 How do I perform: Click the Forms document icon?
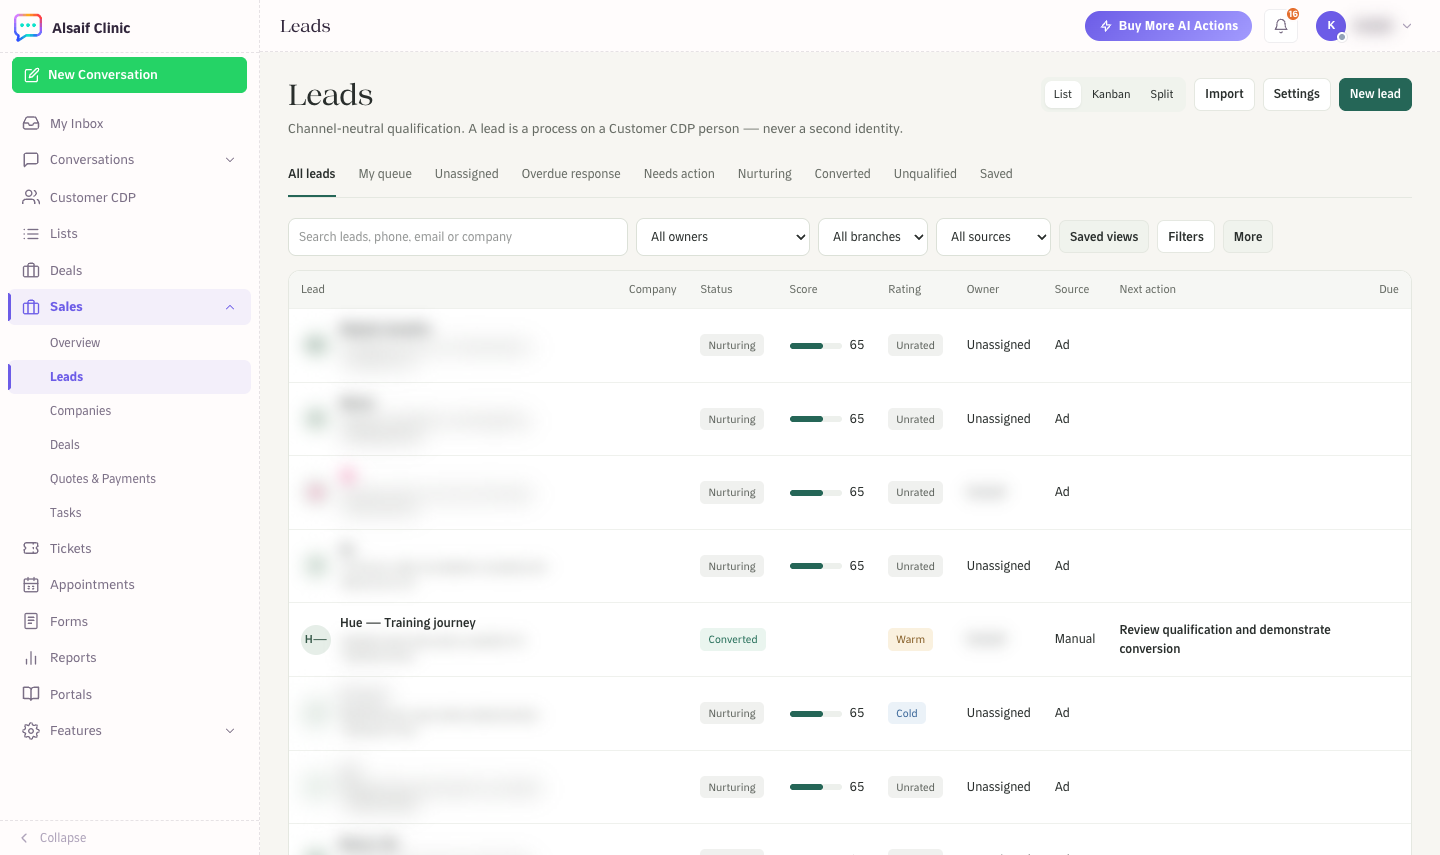pos(31,622)
